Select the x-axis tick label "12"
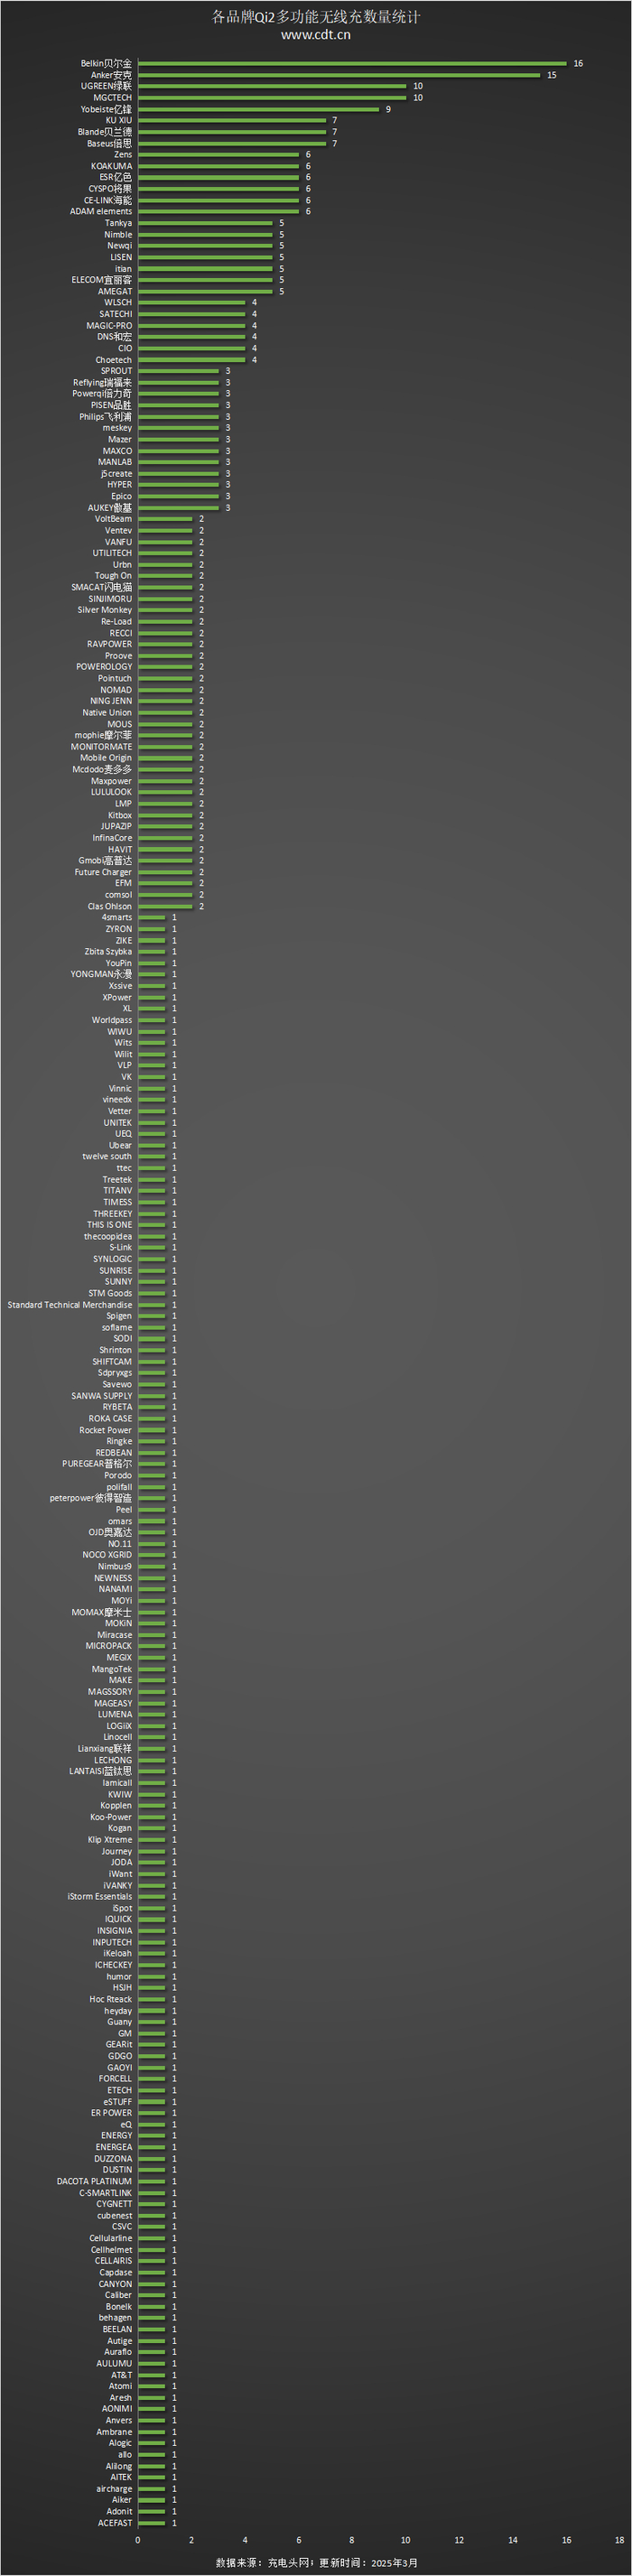The image size is (632, 2576). tap(459, 2540)
